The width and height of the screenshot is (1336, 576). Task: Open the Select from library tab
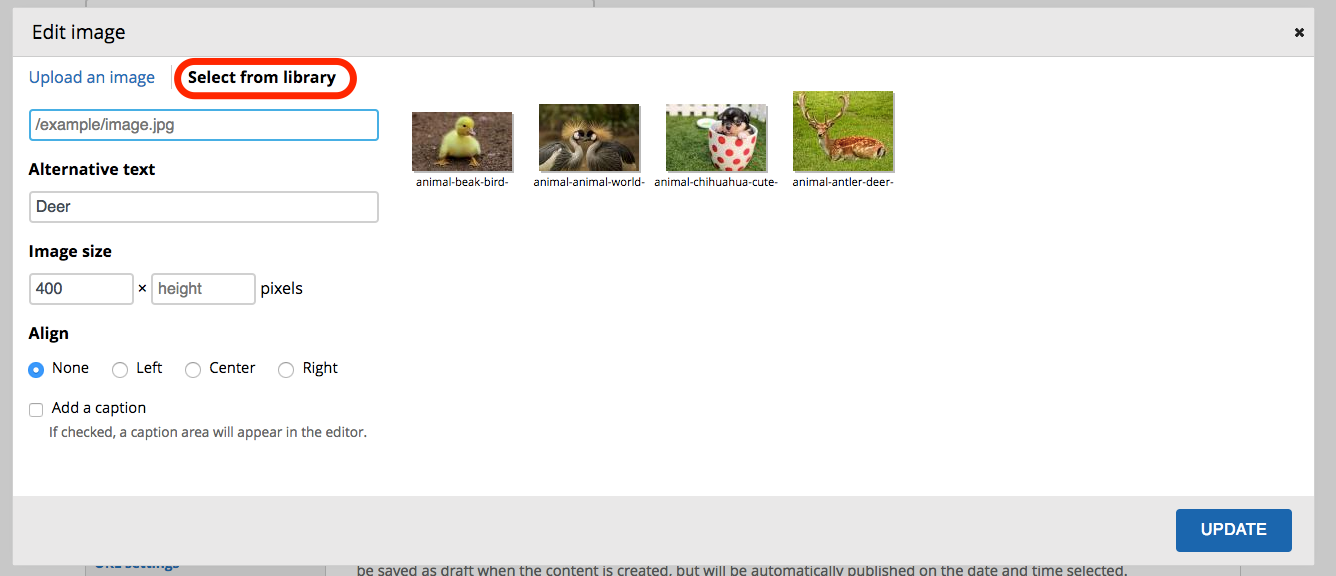coord(264,77)
